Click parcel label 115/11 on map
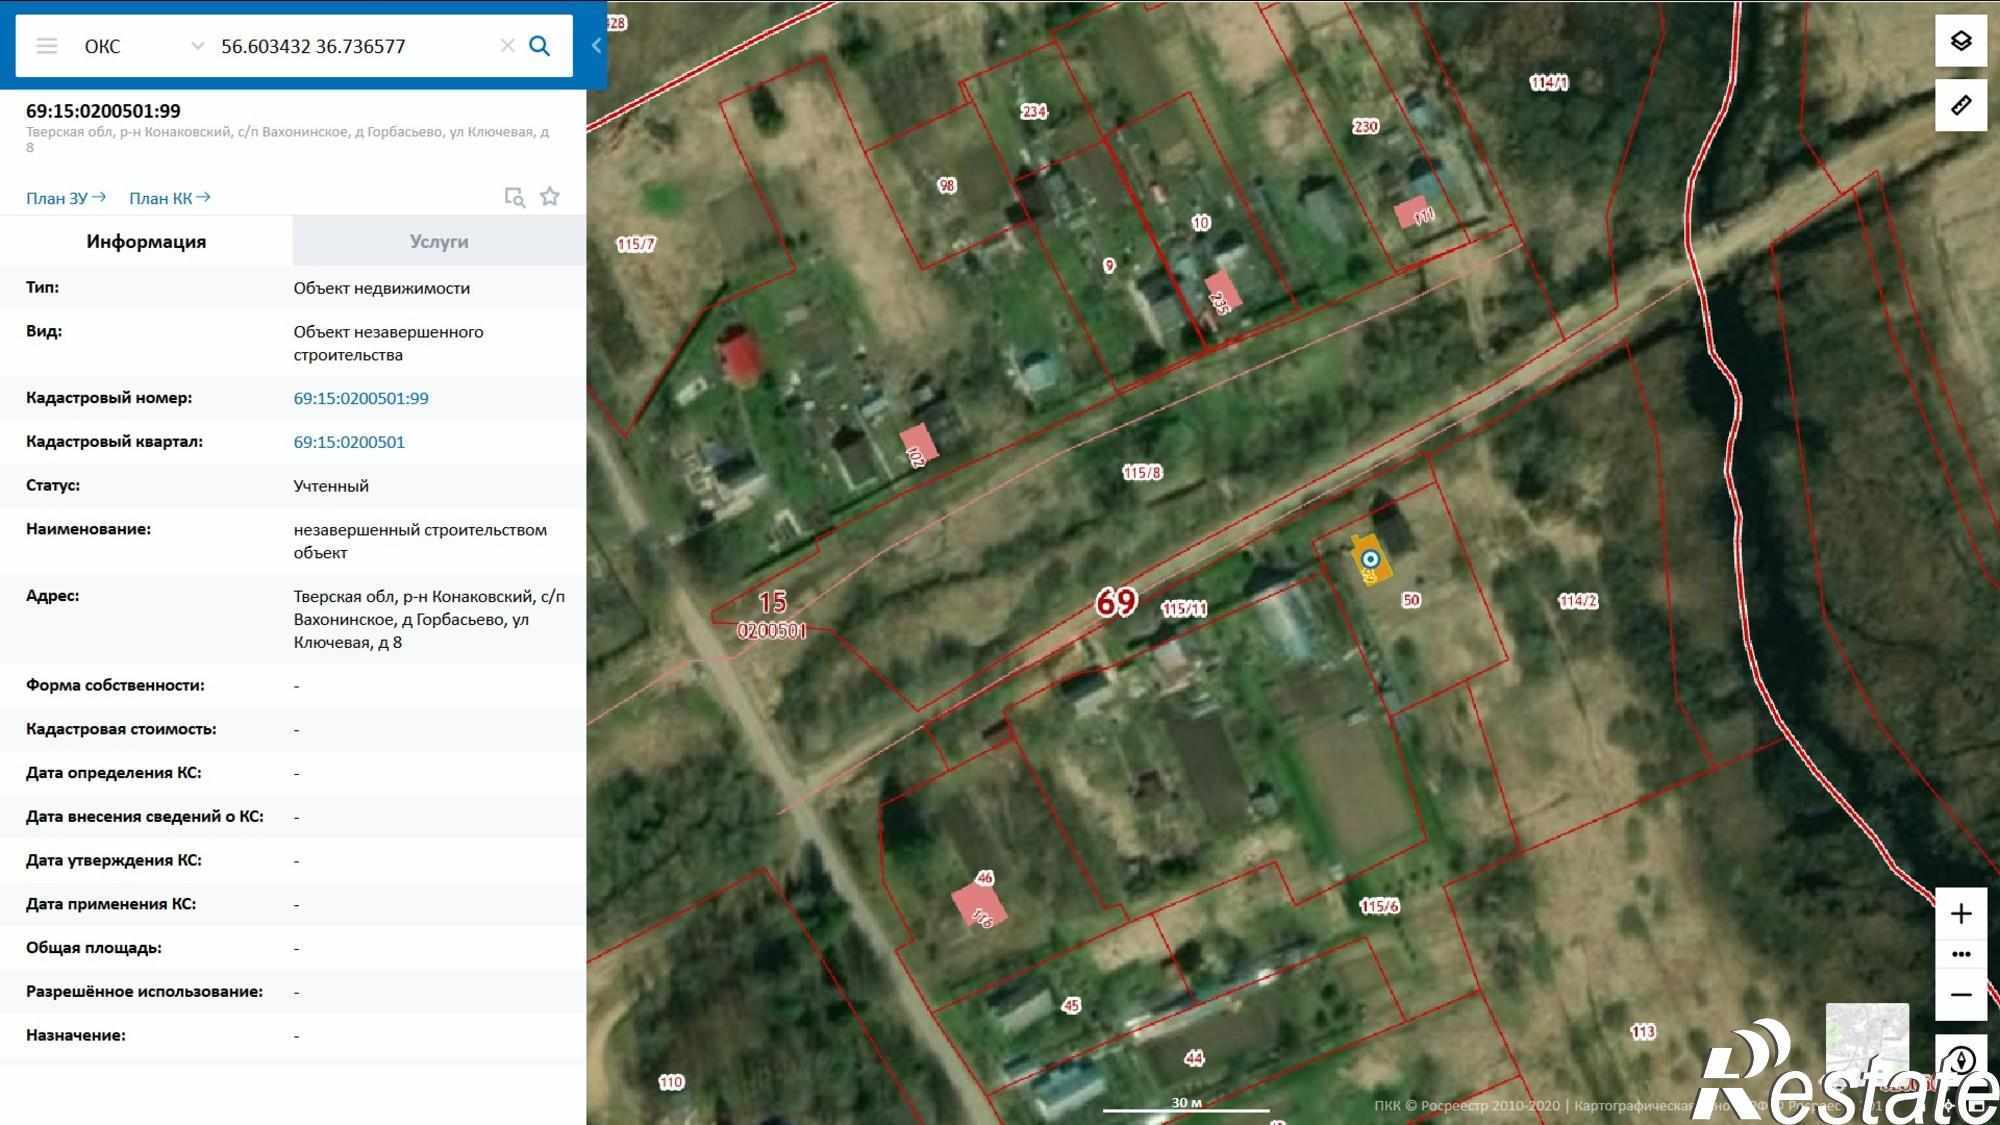Viewport: 2000px width, 1125px height. click(1184, 608)
